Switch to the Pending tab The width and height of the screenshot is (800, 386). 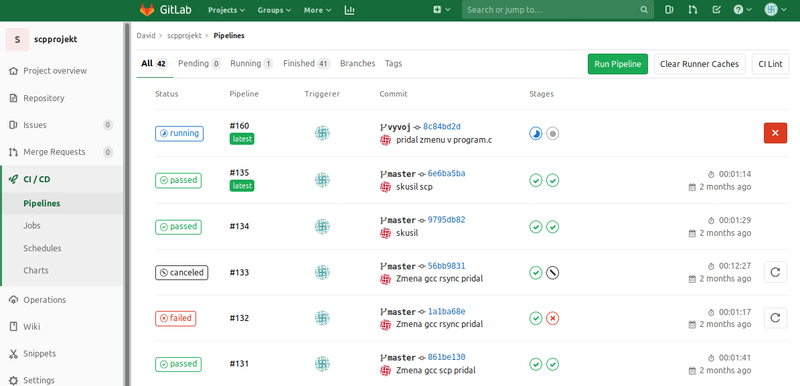[199, 64]
